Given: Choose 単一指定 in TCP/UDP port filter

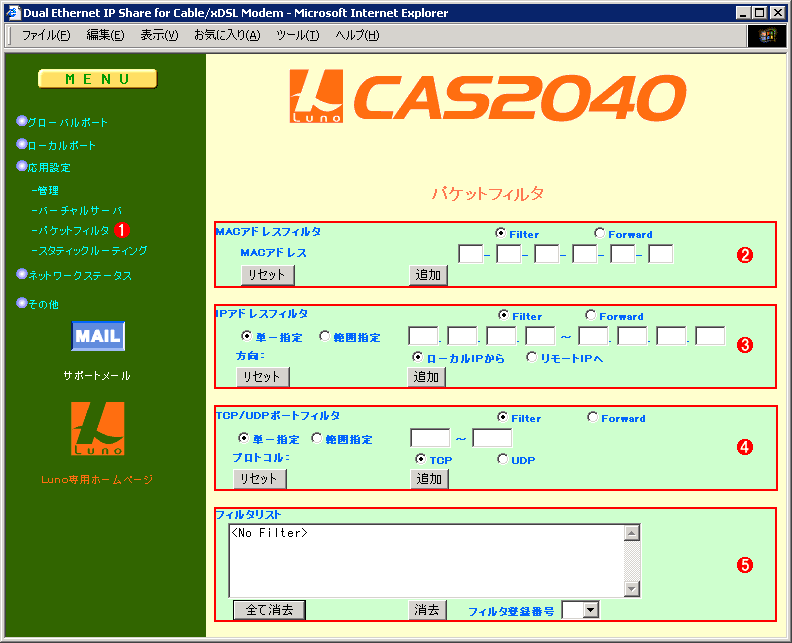Looking at the screenshot, I should (x=243, y=438).
